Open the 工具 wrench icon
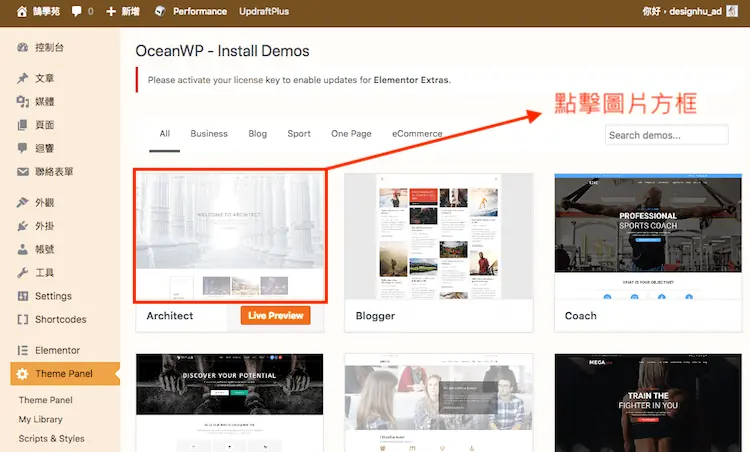This screenshot has height=452, width=750. click(x=22, y=273)
